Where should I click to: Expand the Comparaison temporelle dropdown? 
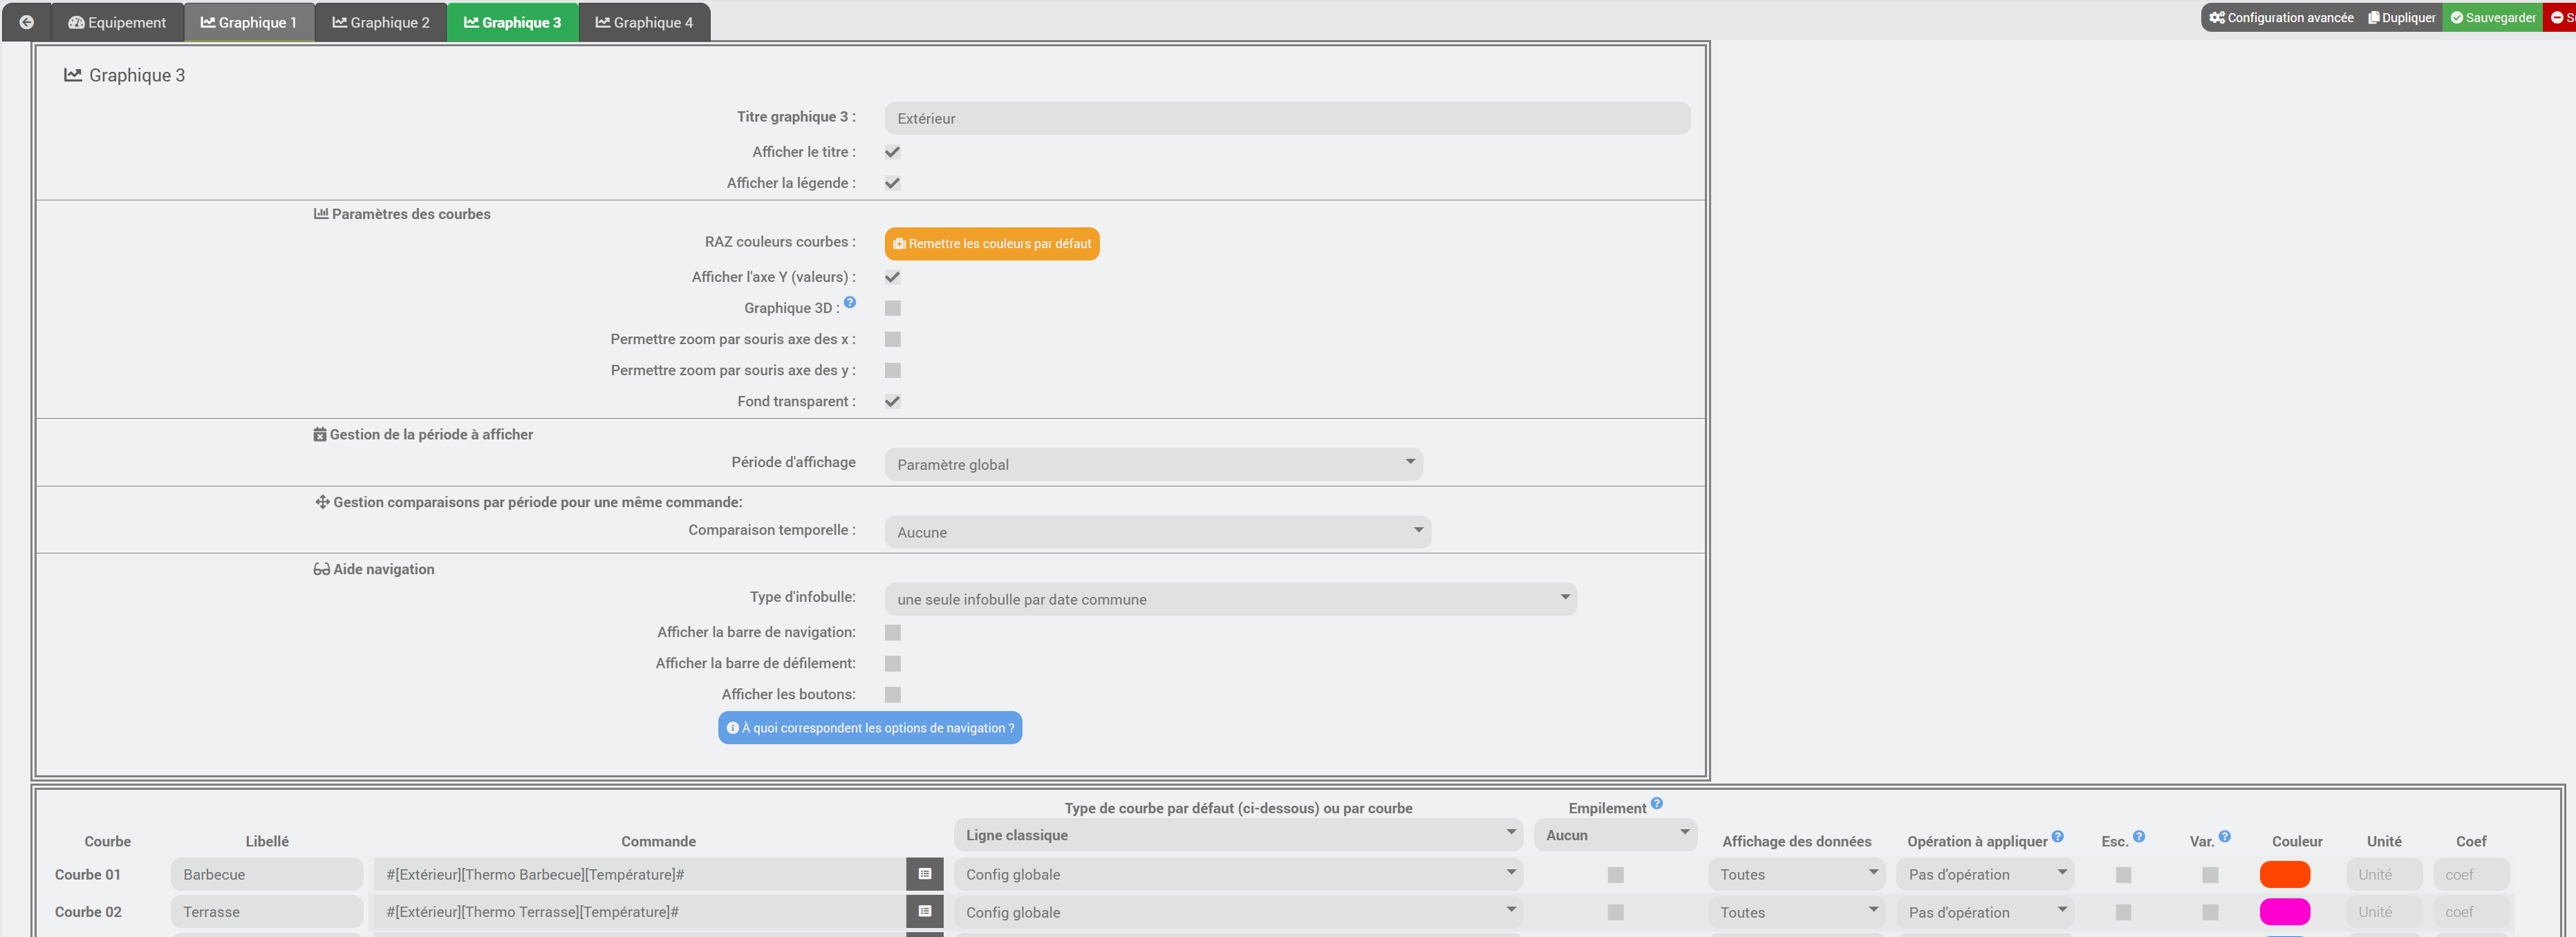(1157, 532)
